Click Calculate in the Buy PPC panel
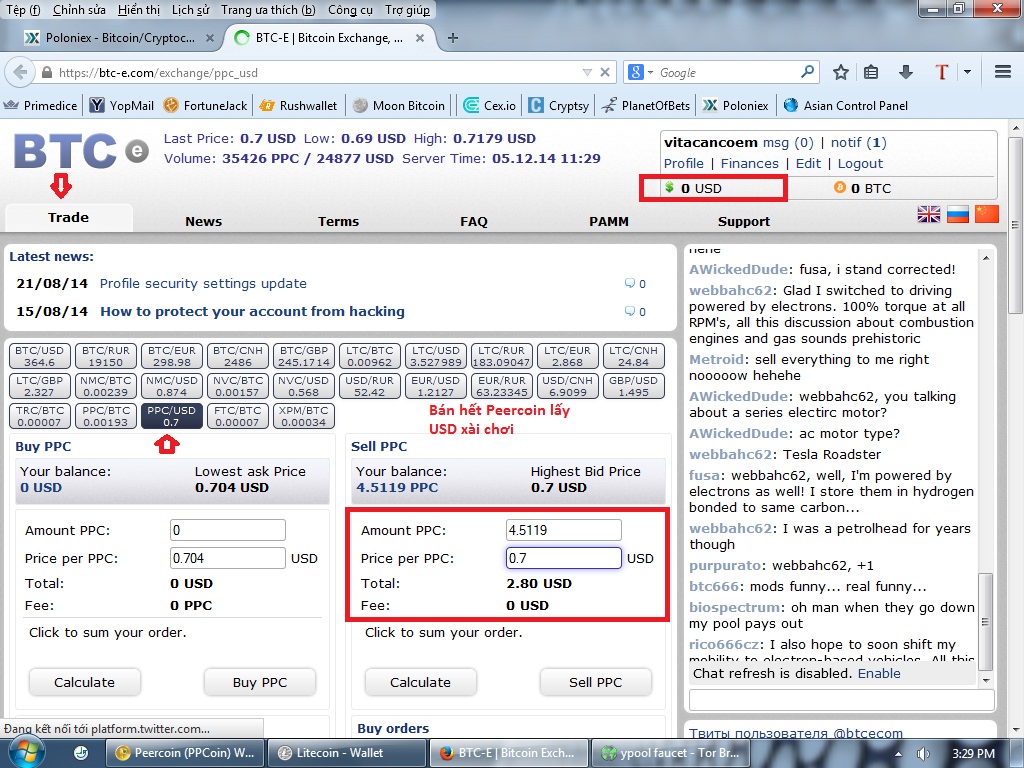This screenshot has height=768, width=1024. 84,682
